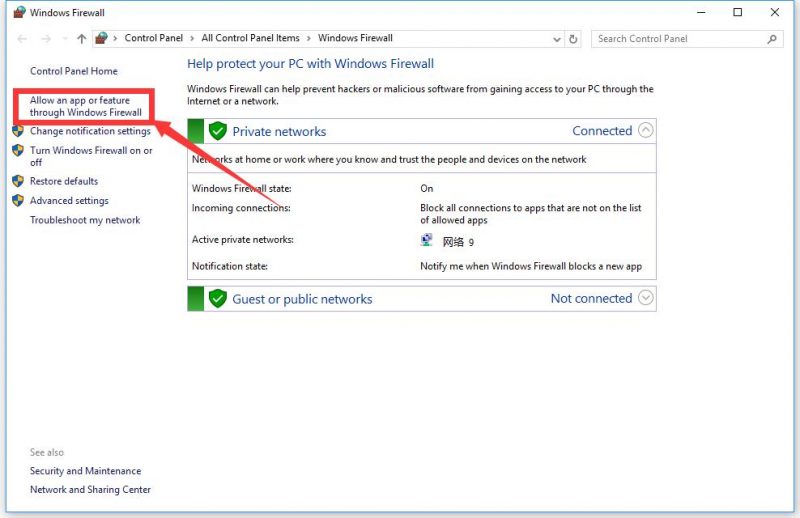
Task: Click the Control Panel icon in address bar
Action: click(102, 38)
